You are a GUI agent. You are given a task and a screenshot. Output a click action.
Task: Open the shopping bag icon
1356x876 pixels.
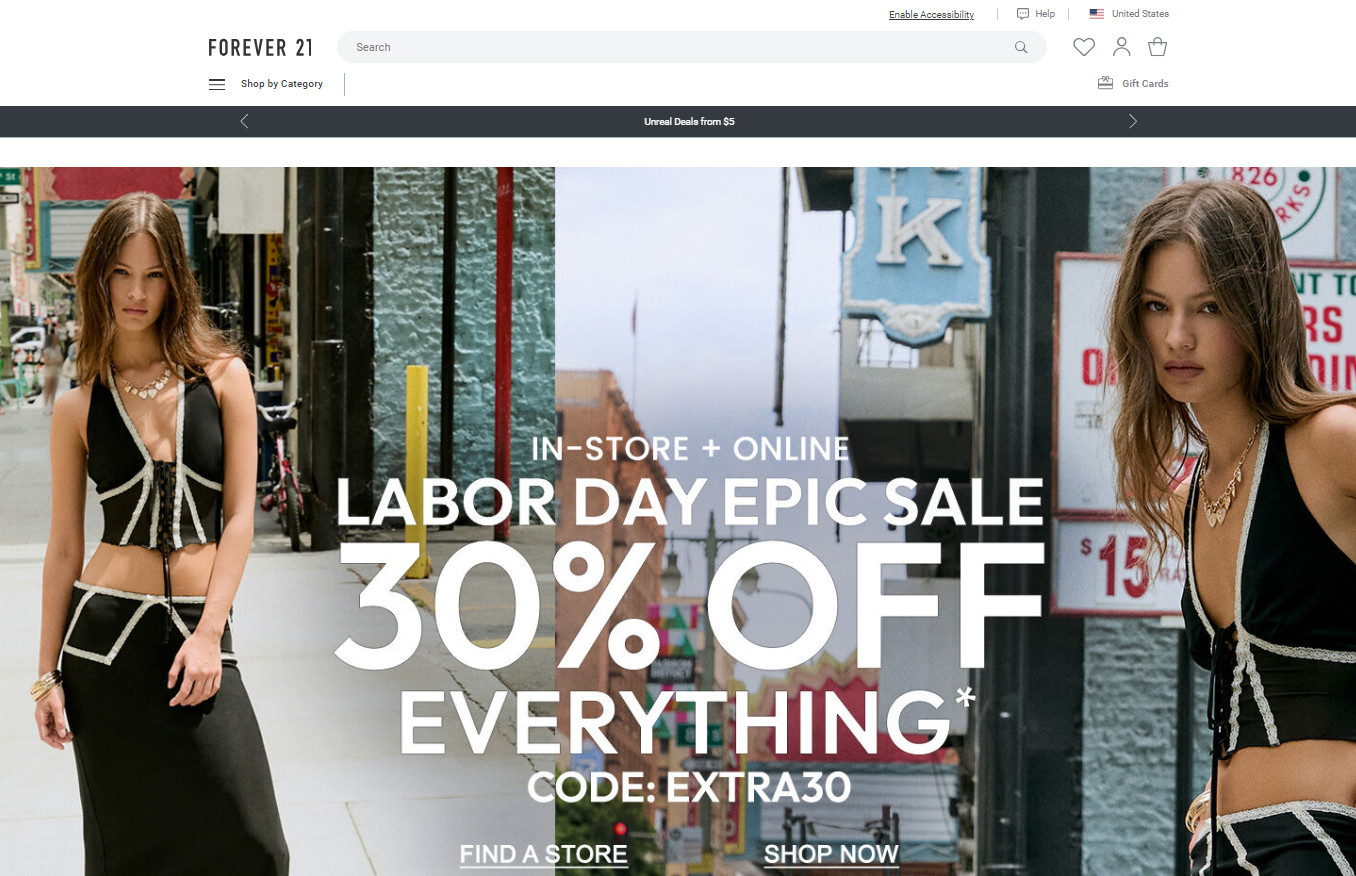1157,47
